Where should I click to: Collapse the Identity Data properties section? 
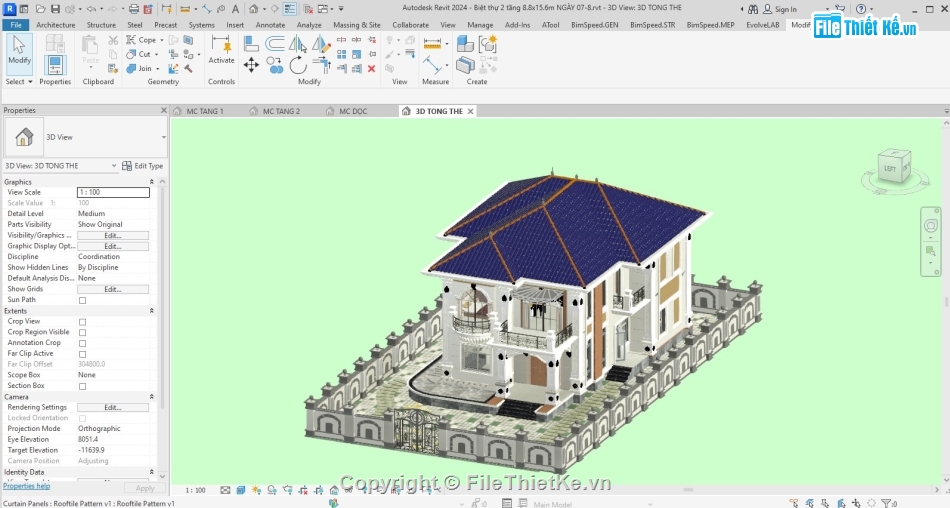151,472
